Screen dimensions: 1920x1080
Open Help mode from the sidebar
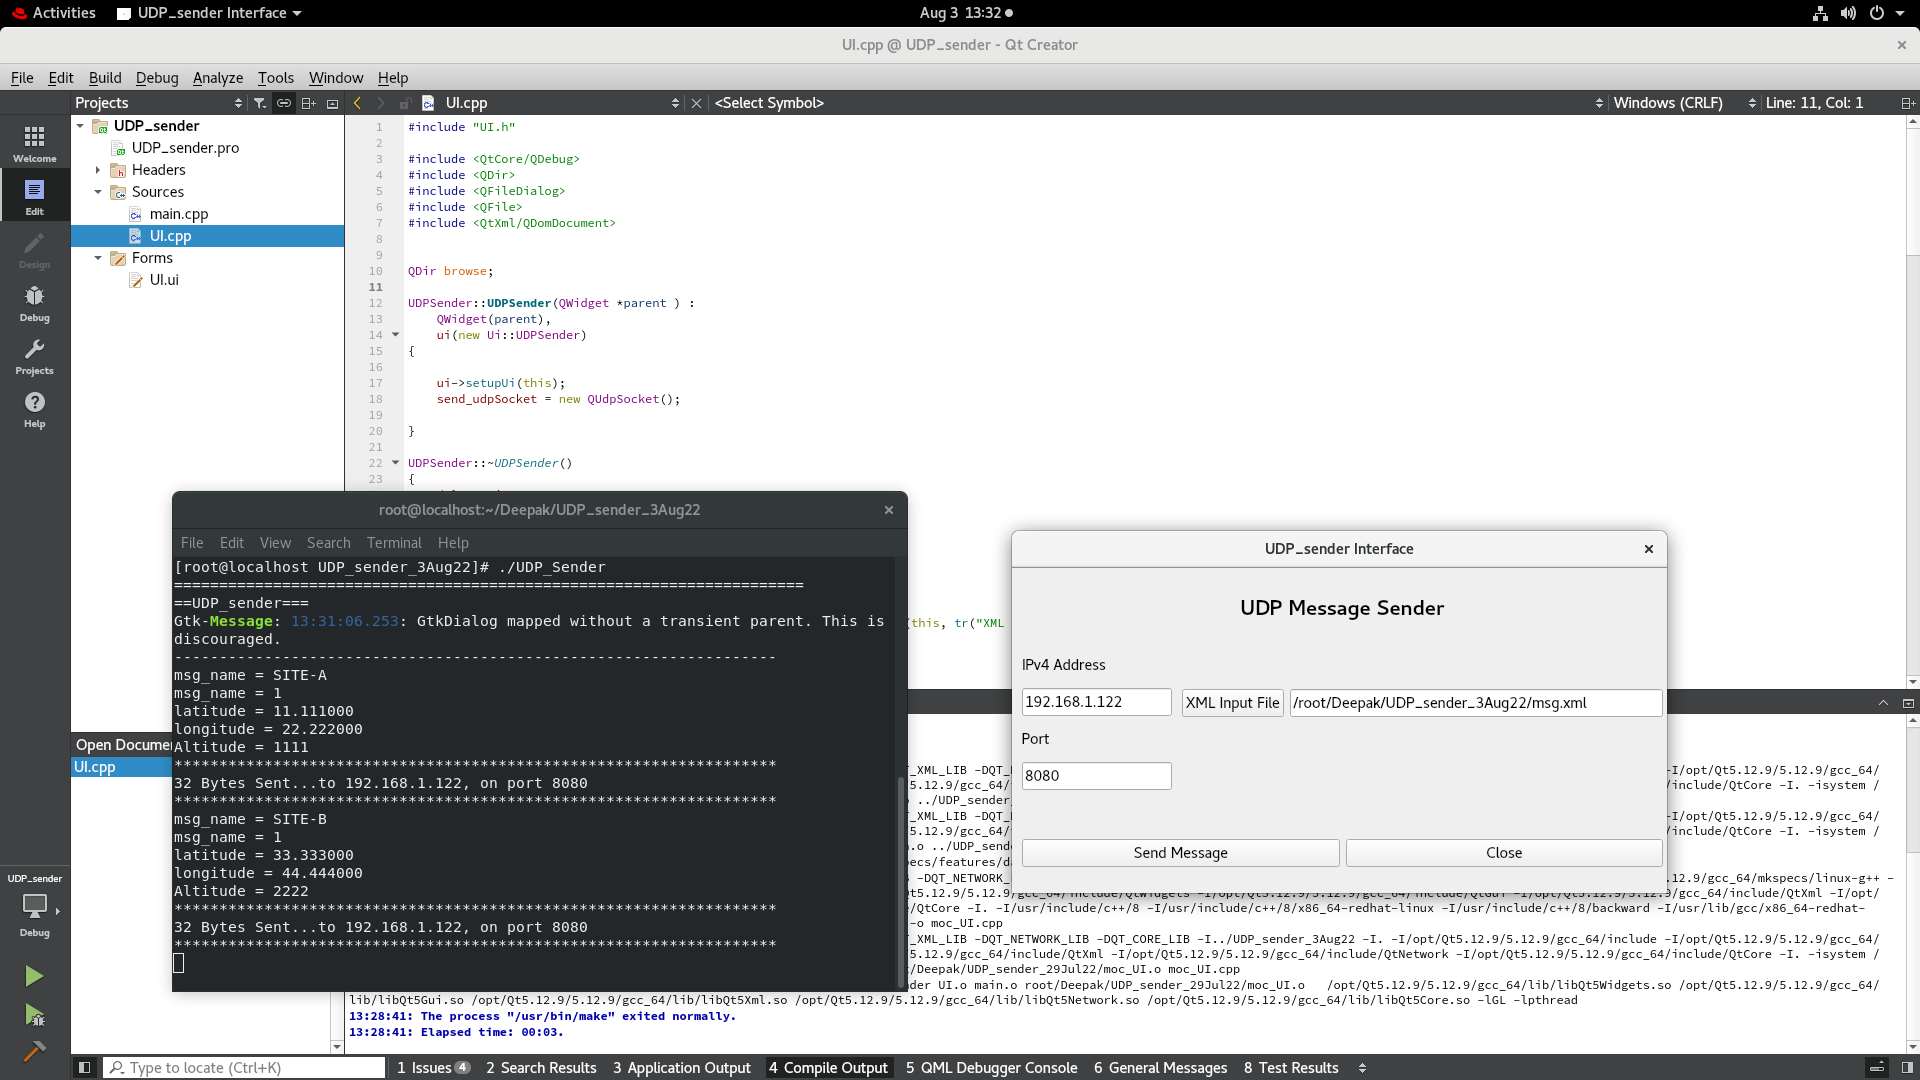pyautogui.click(x=34, y=409)
